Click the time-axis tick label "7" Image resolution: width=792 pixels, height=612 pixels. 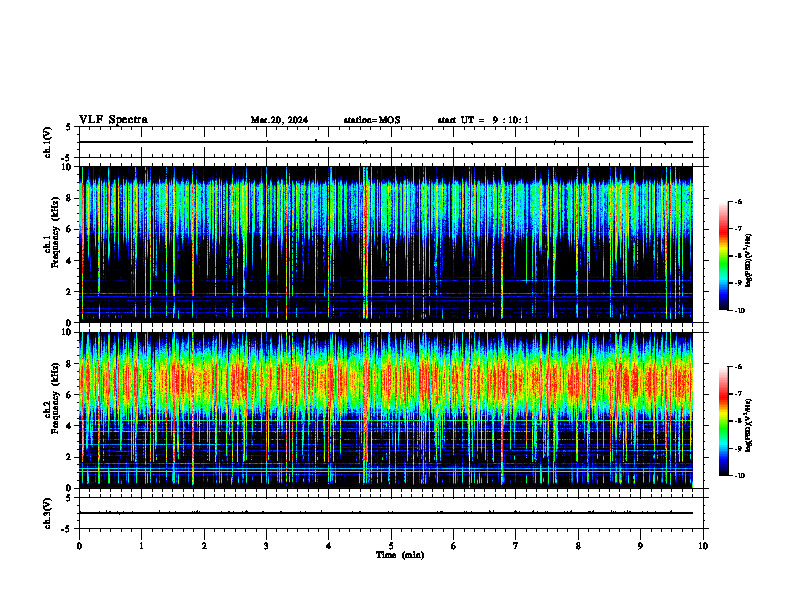click(x=516, y=546)
